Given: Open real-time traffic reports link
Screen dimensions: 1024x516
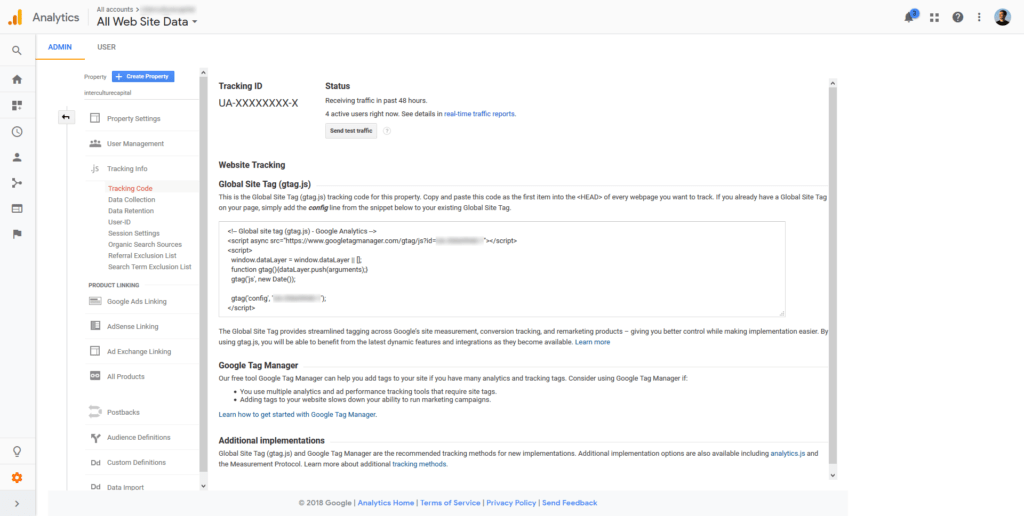Looking at the screenshot, I should (x=479, y=114).
